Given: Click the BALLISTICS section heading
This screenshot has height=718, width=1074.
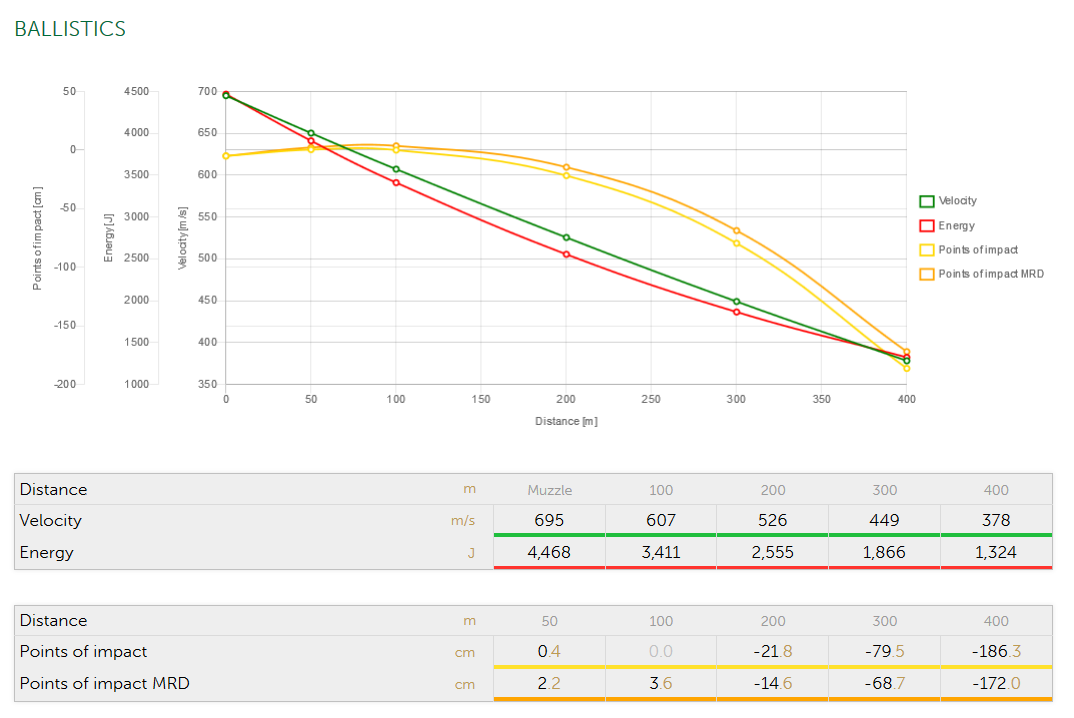Looking at the screenshot, I should (70, 29).
